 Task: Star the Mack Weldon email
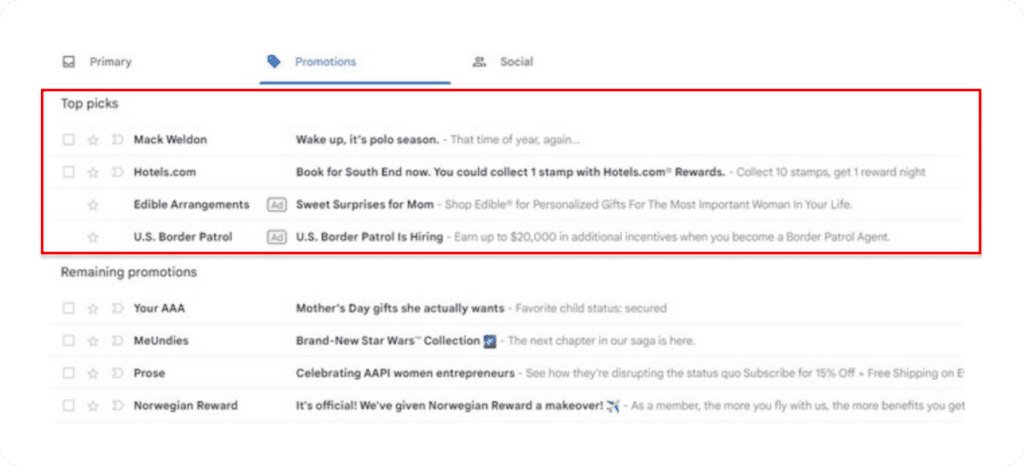point(93,140)
